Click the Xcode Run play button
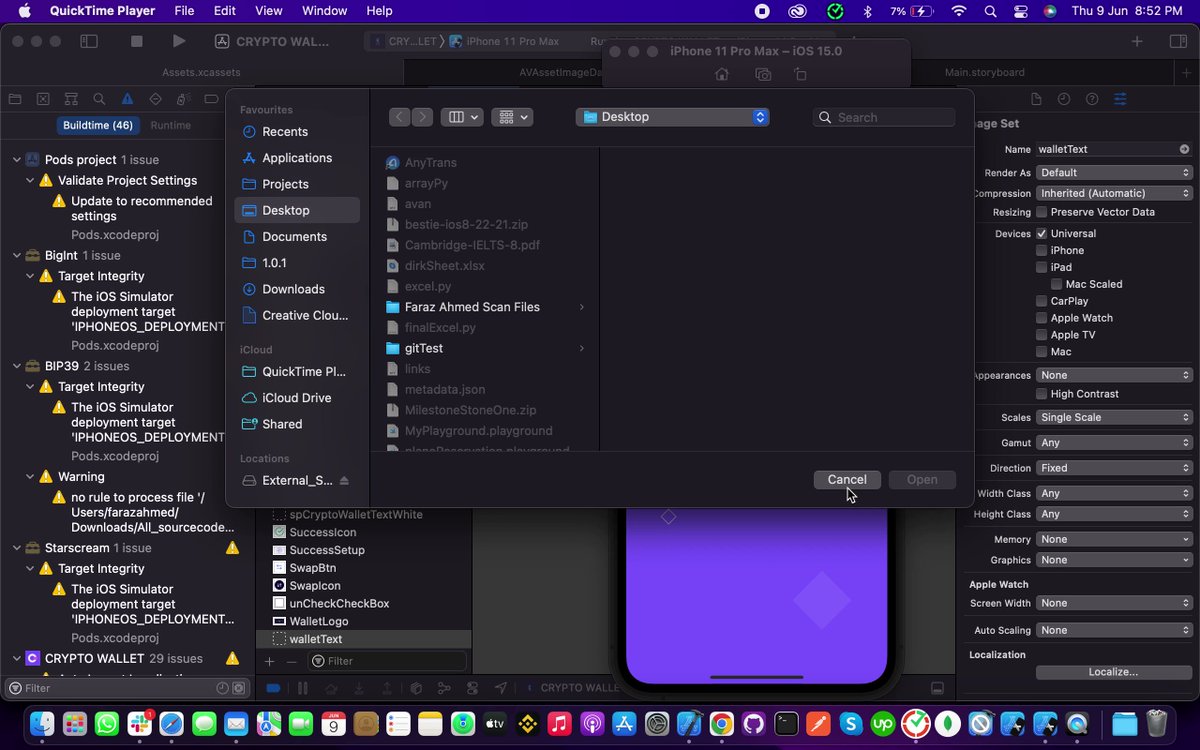Screen dimensions: 1200x750 178,41
